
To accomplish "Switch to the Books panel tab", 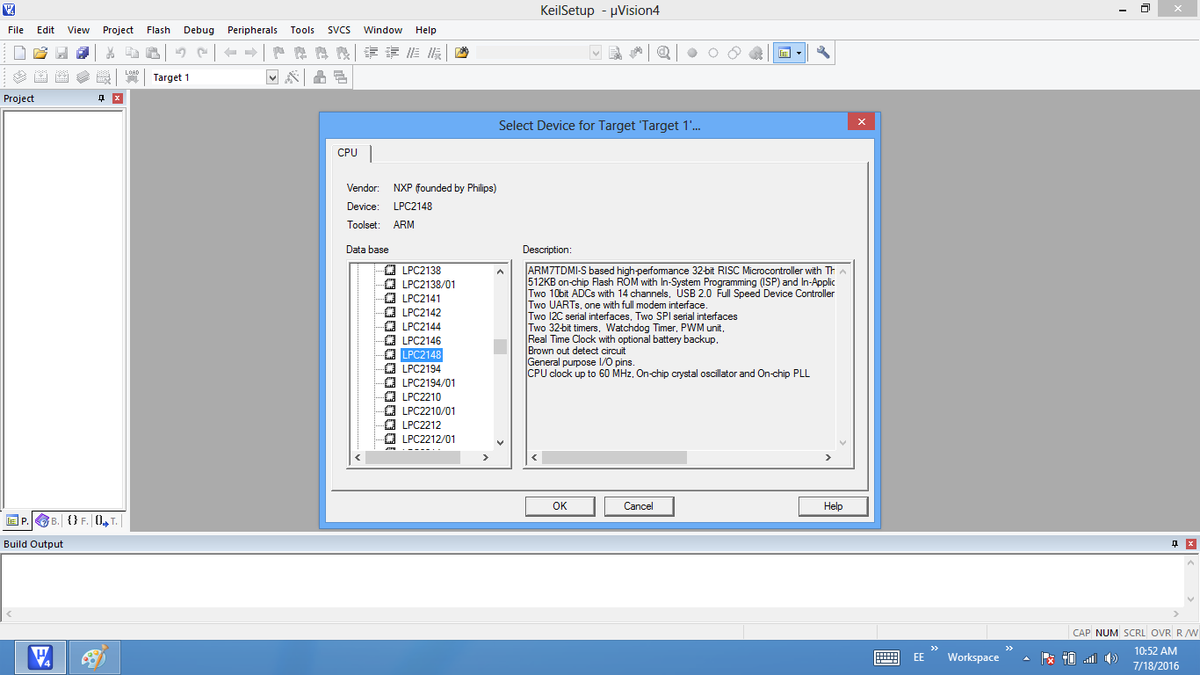I will [x=49, y=521].
